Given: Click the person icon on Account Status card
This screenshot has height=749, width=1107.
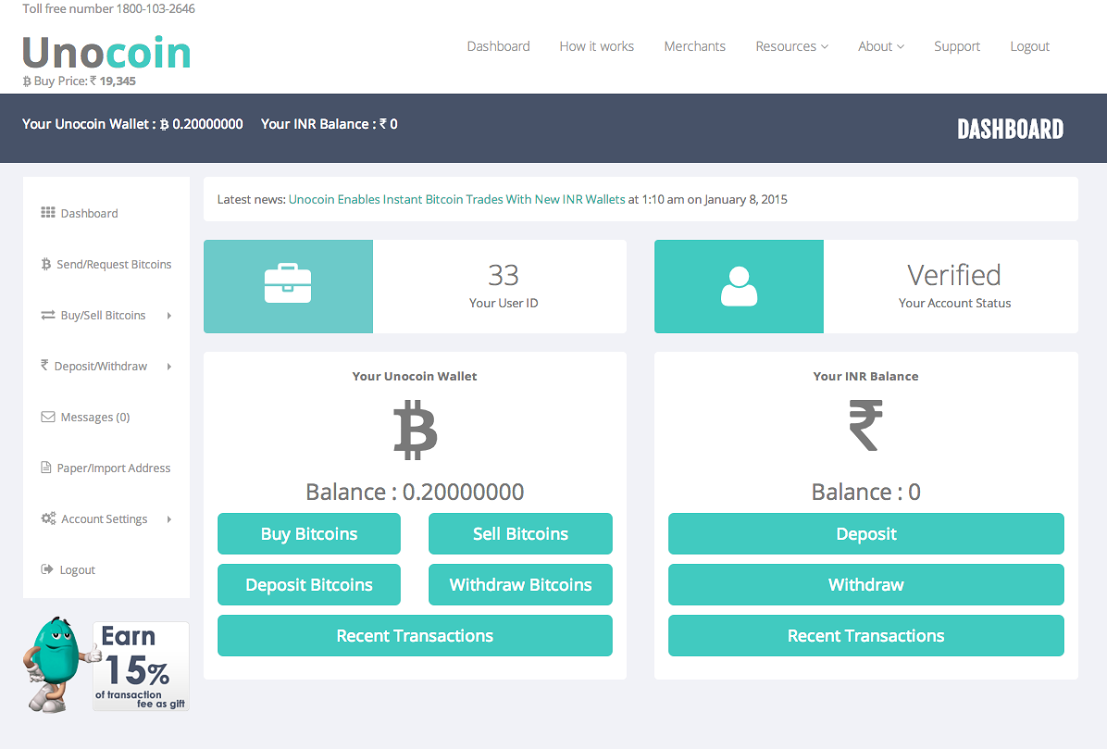Looking at the screenshot, I should (x=739, y=286).
